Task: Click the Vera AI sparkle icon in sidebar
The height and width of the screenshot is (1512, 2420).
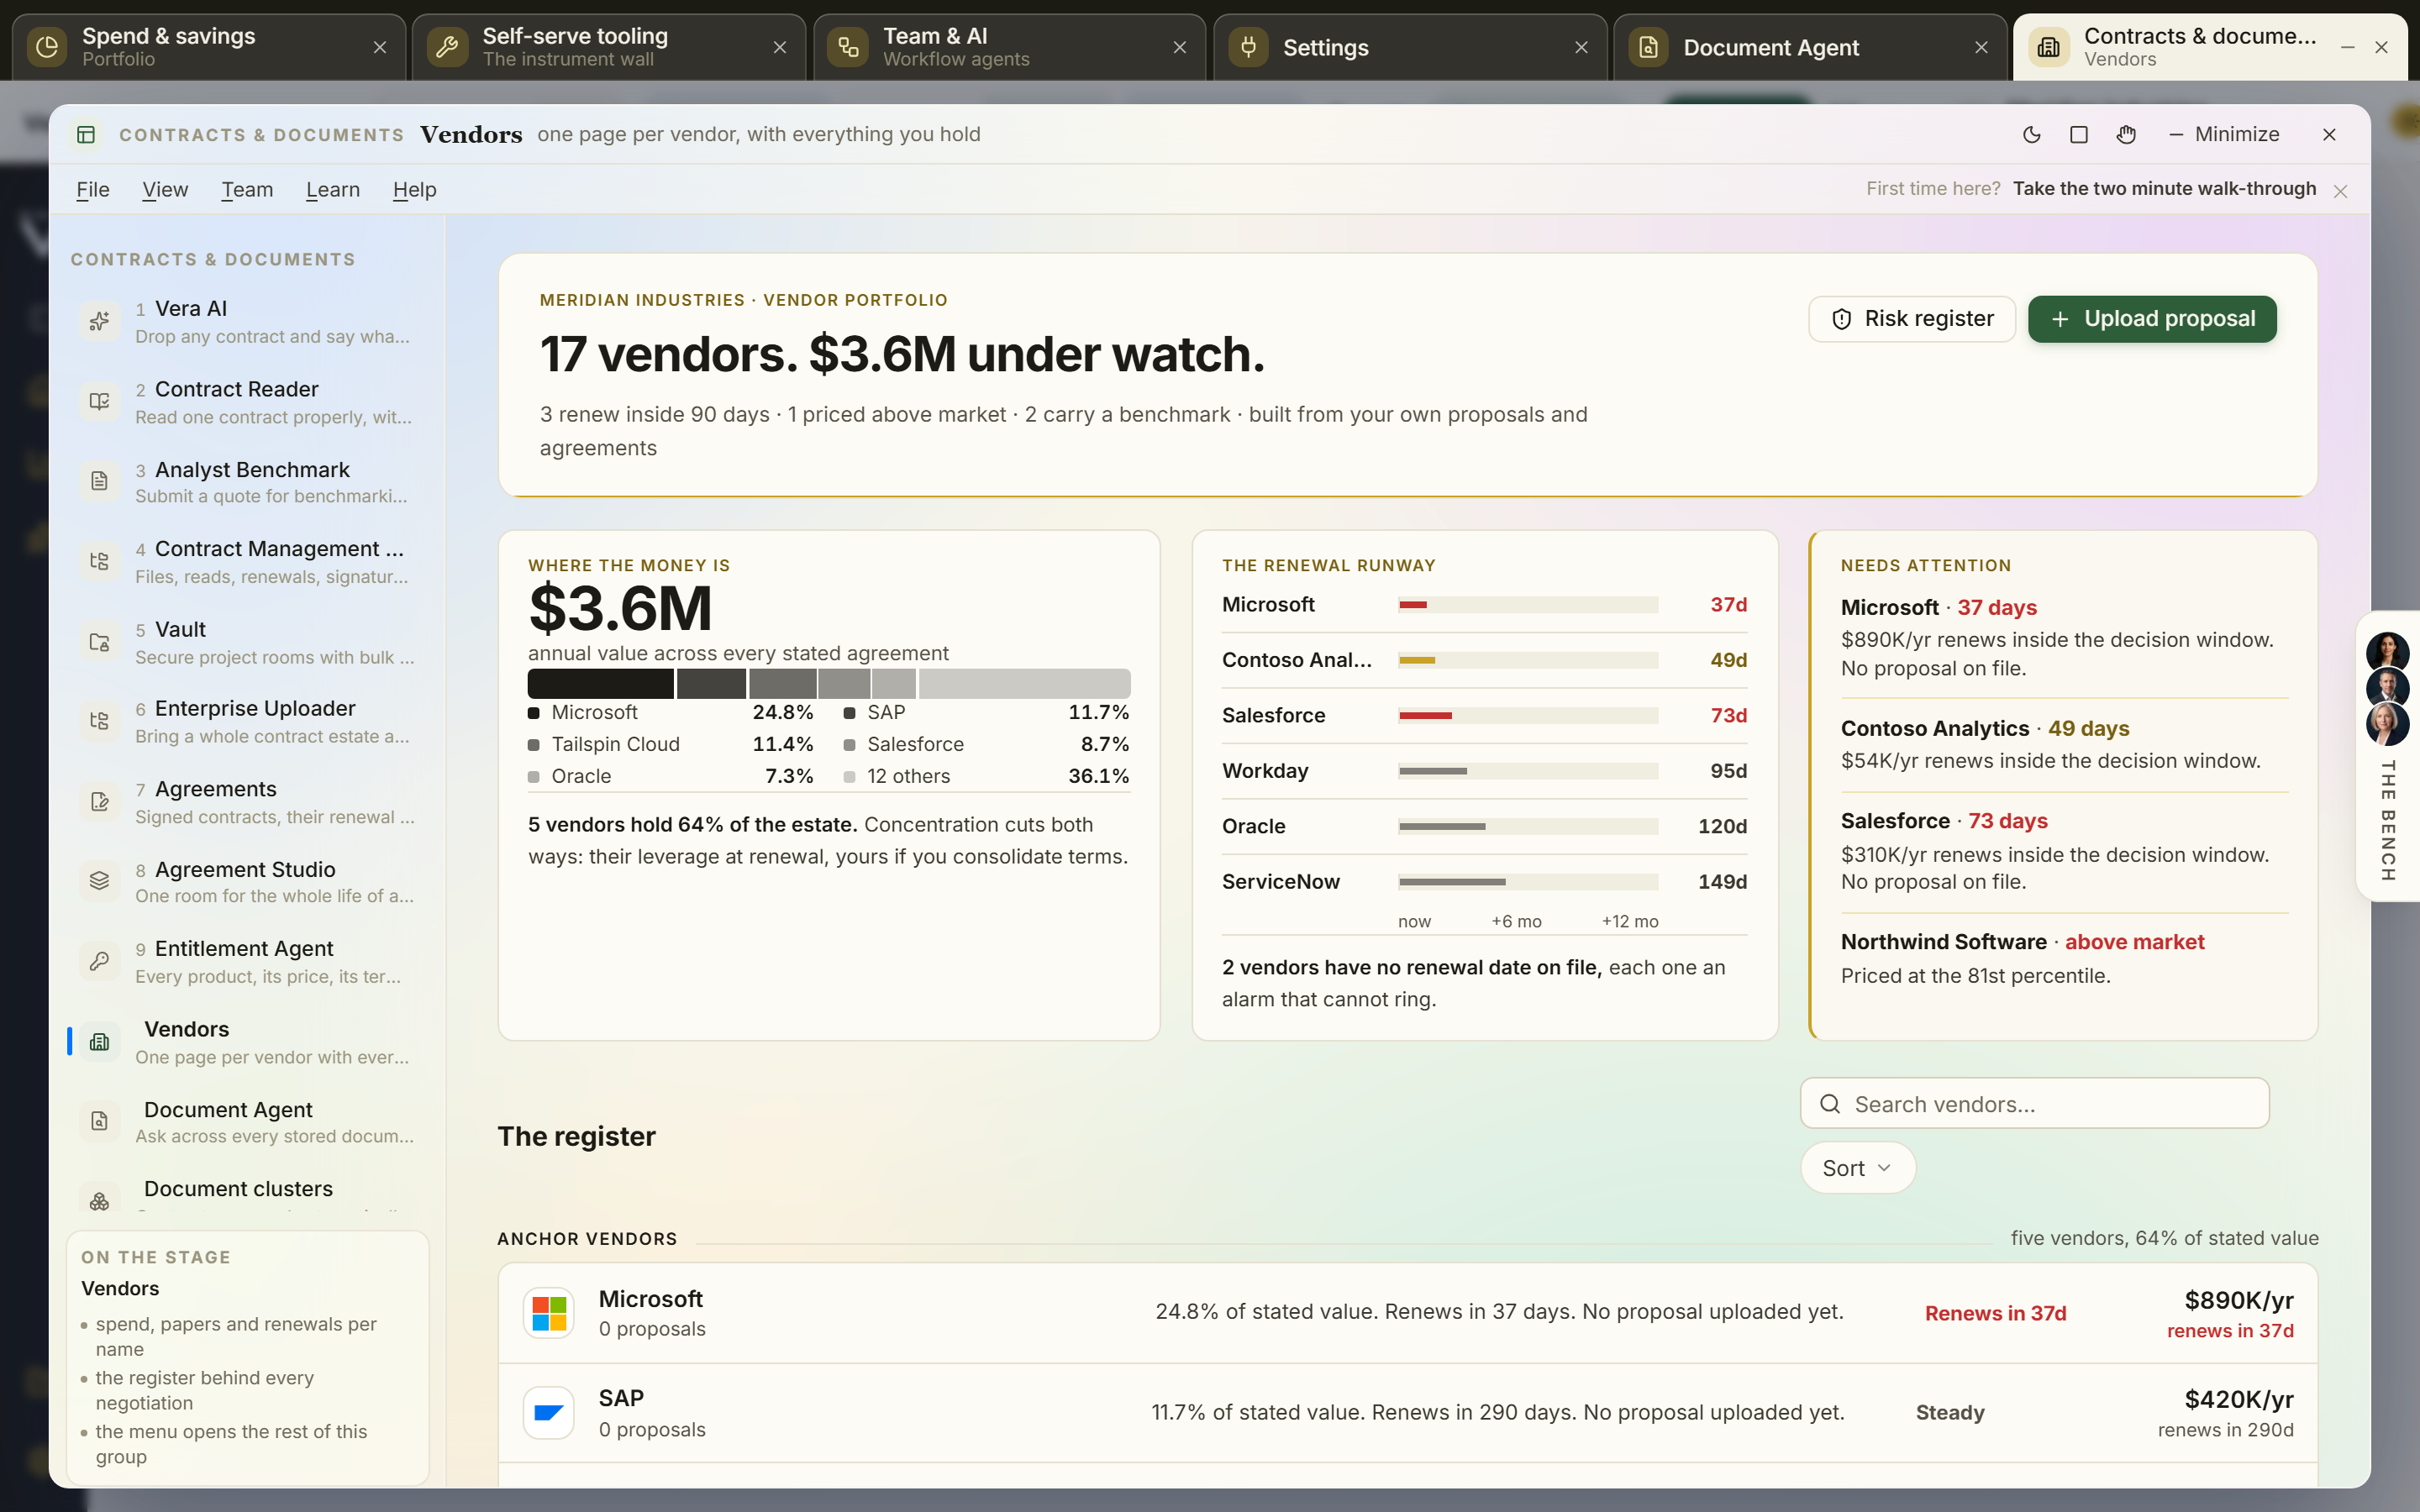Action: pyautogui.click(x=99, y=321)
